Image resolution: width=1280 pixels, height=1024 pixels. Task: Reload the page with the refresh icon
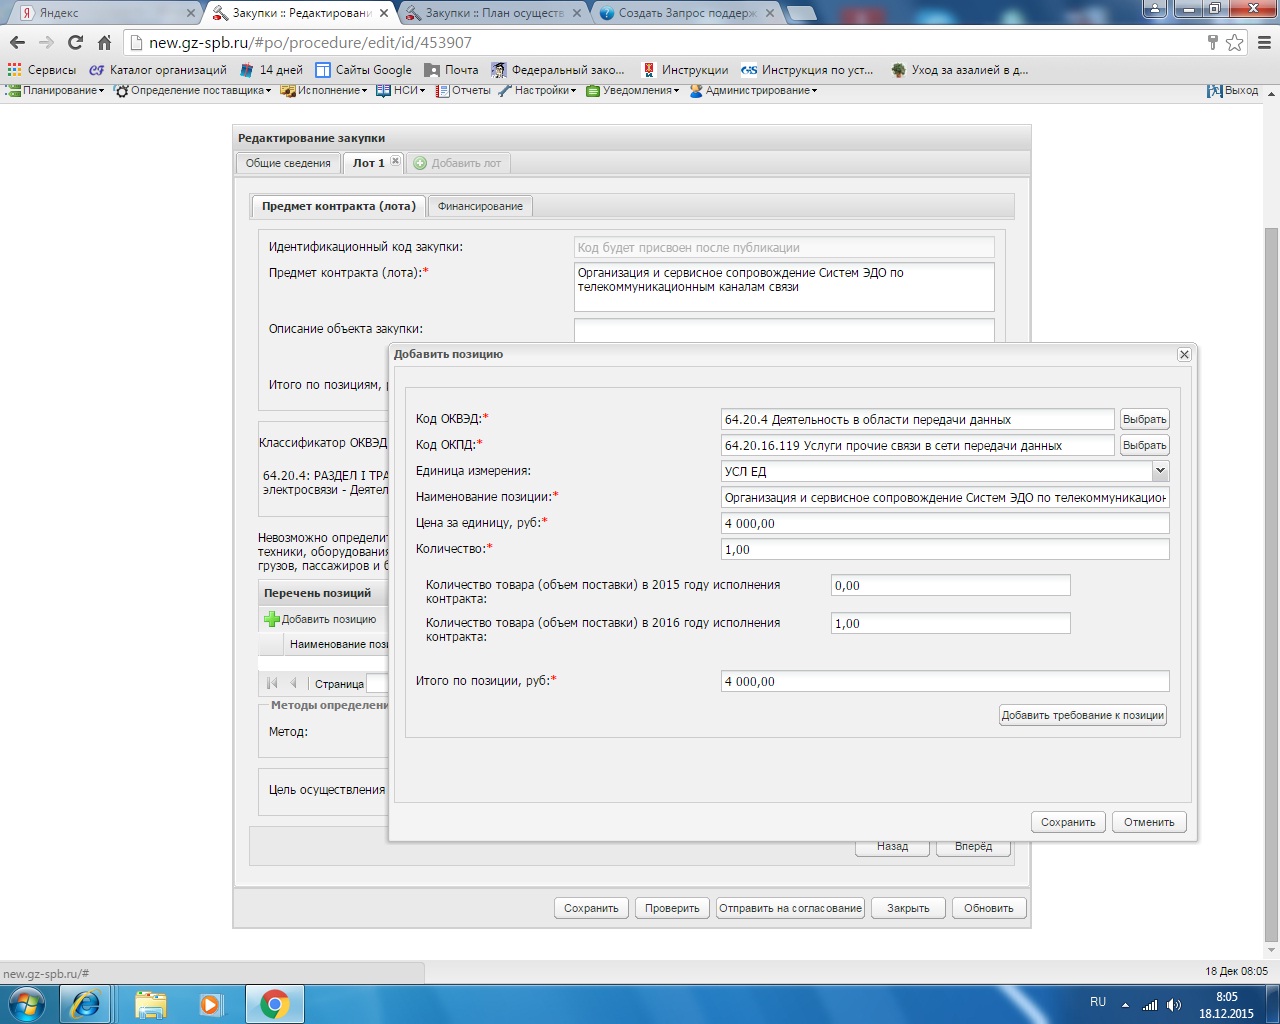pyautogui.click(x=75, y=42)
